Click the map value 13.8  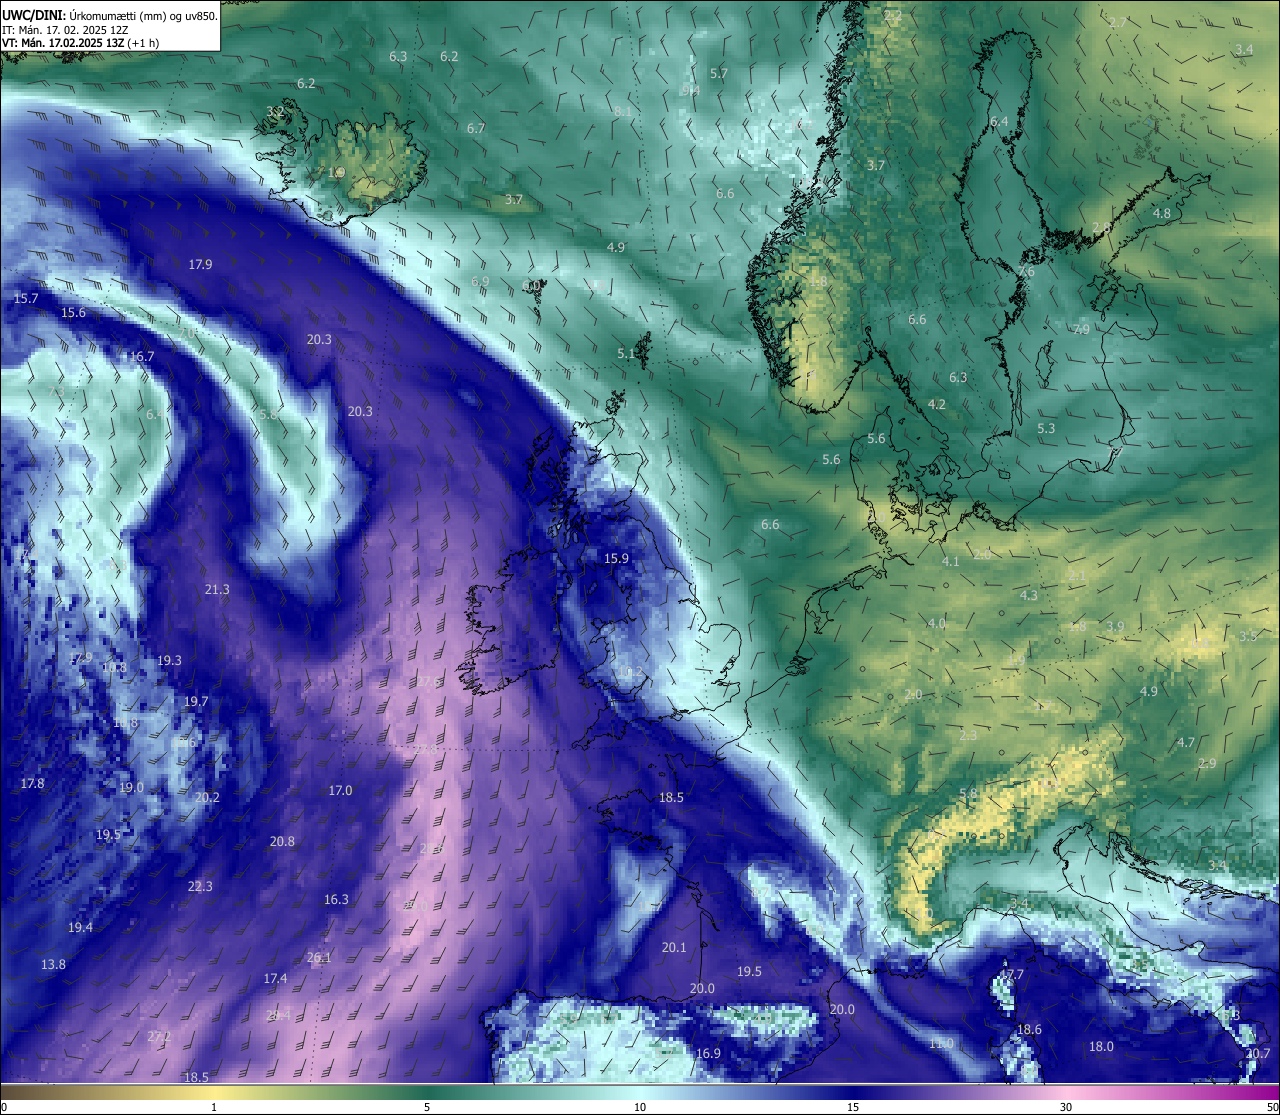[53, 965]
